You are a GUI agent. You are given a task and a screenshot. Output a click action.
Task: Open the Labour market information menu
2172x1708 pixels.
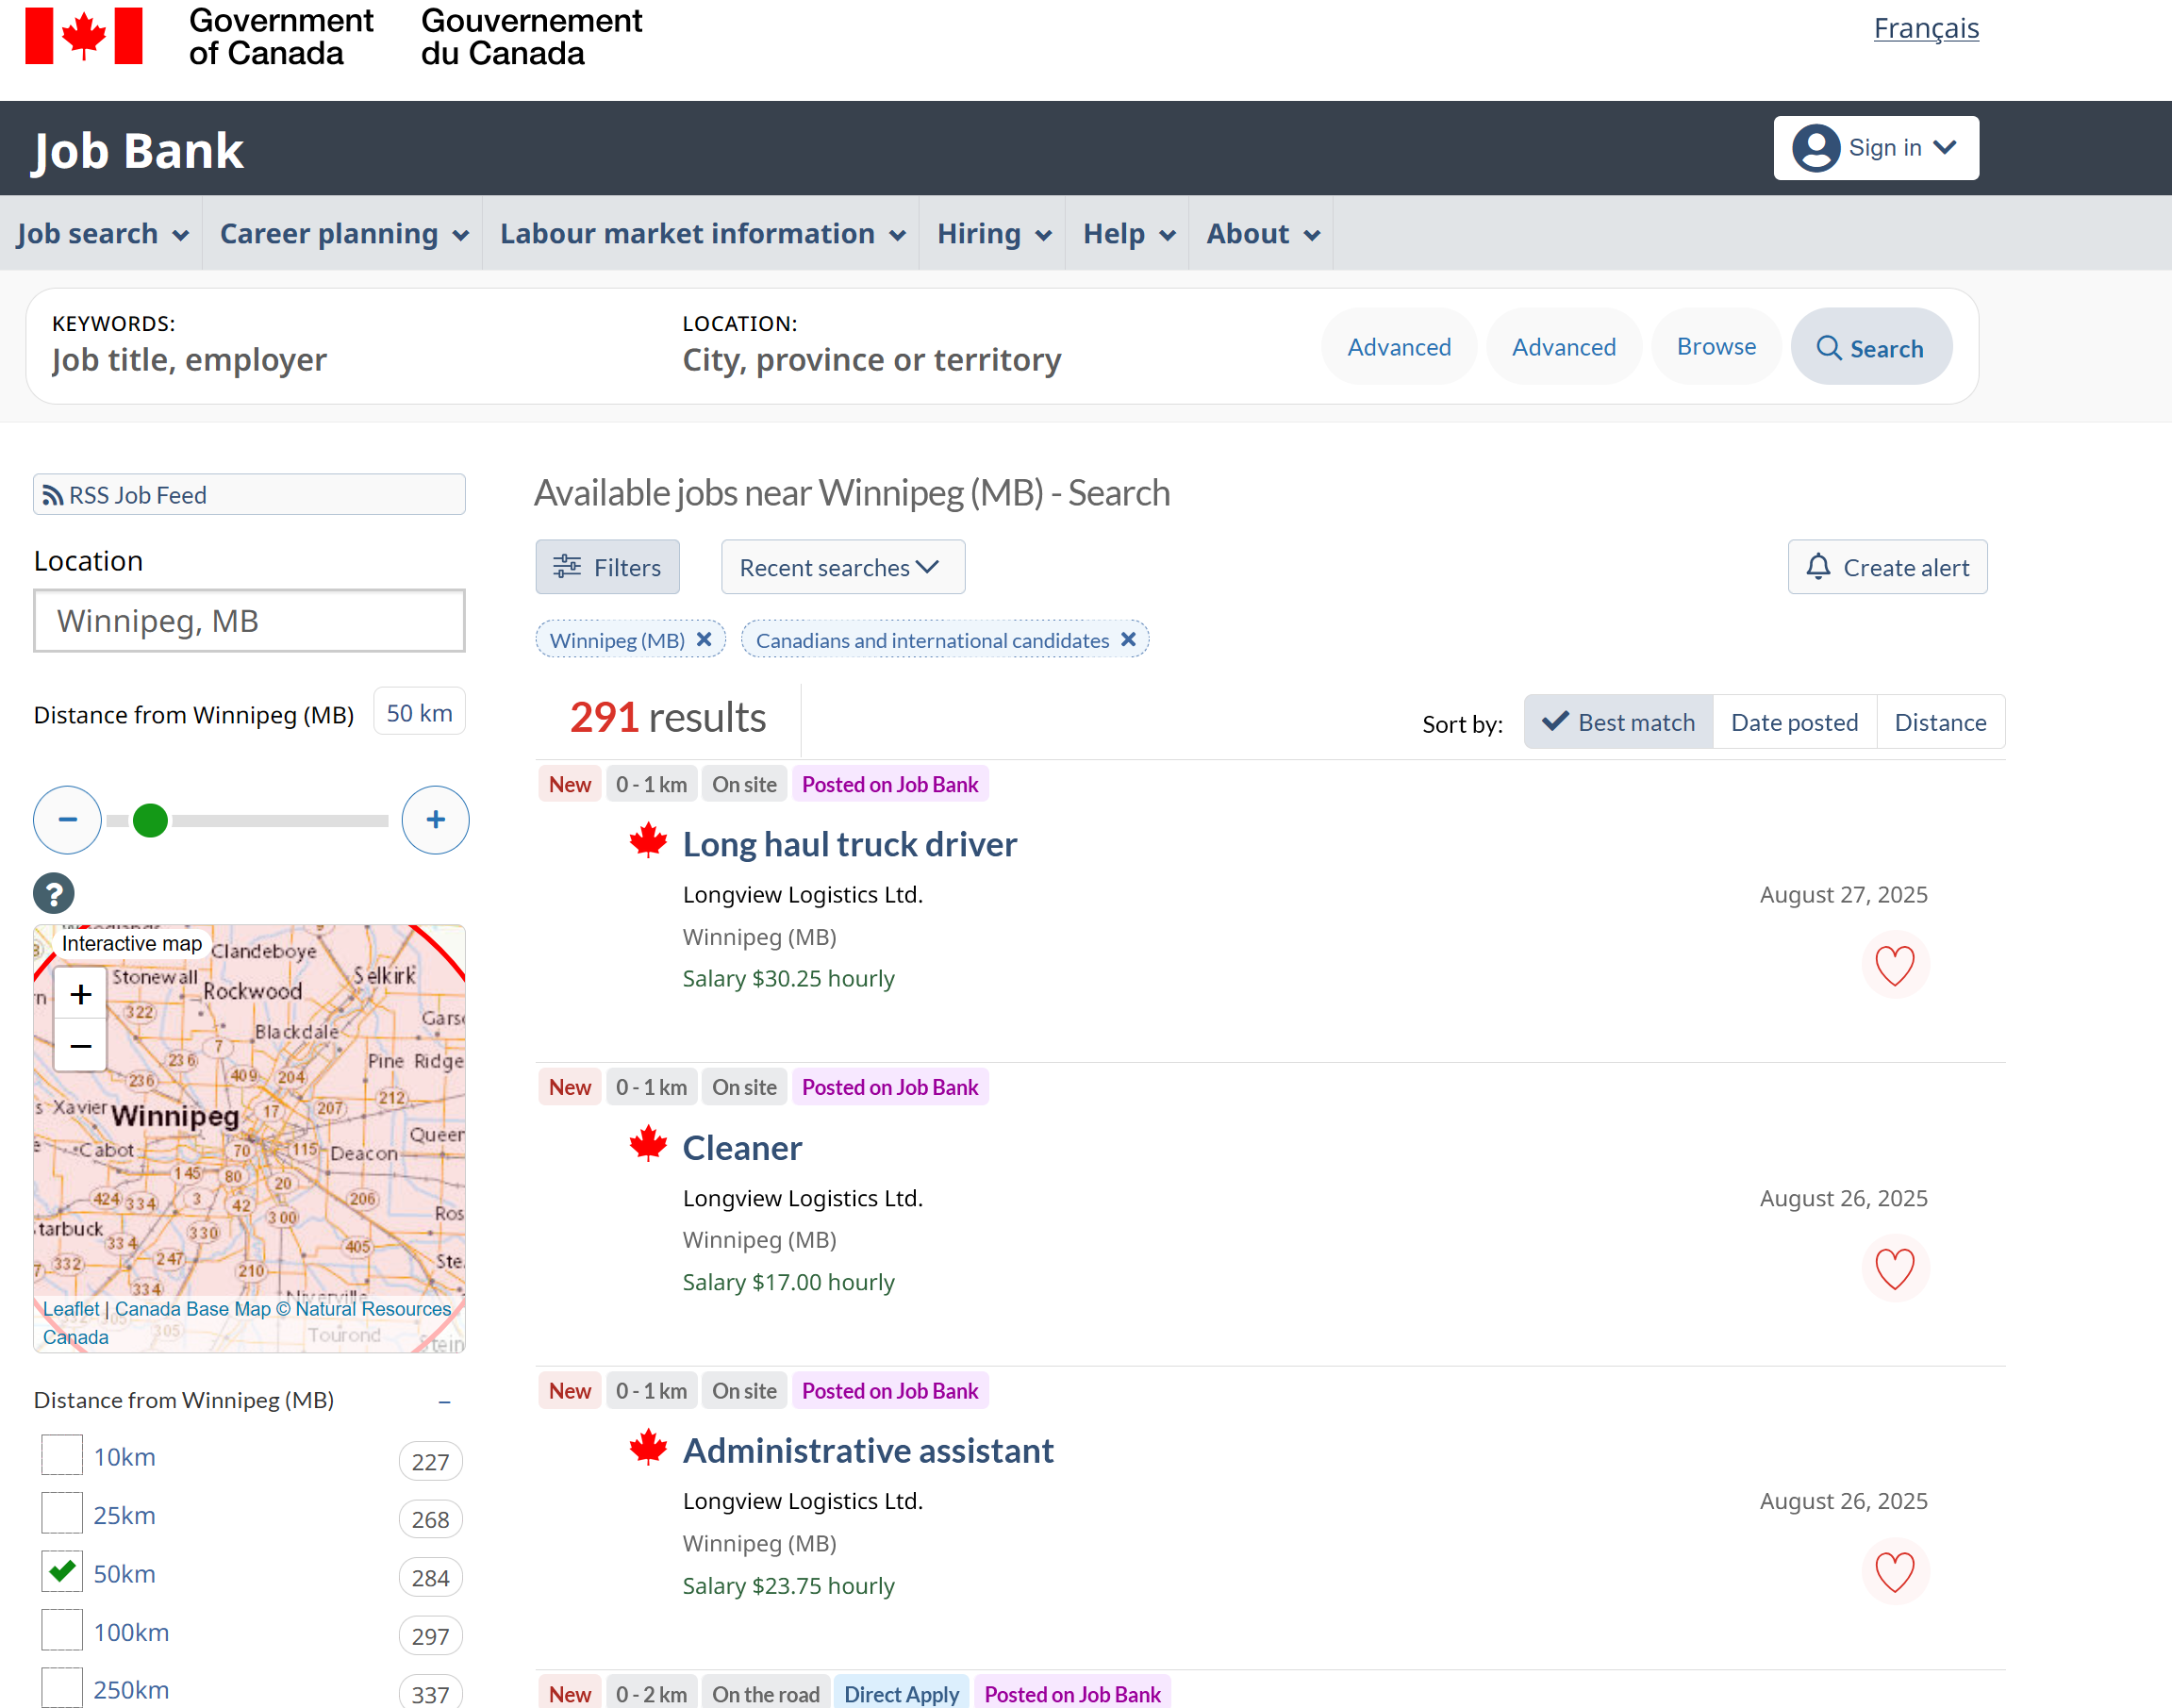pos(701,234)
